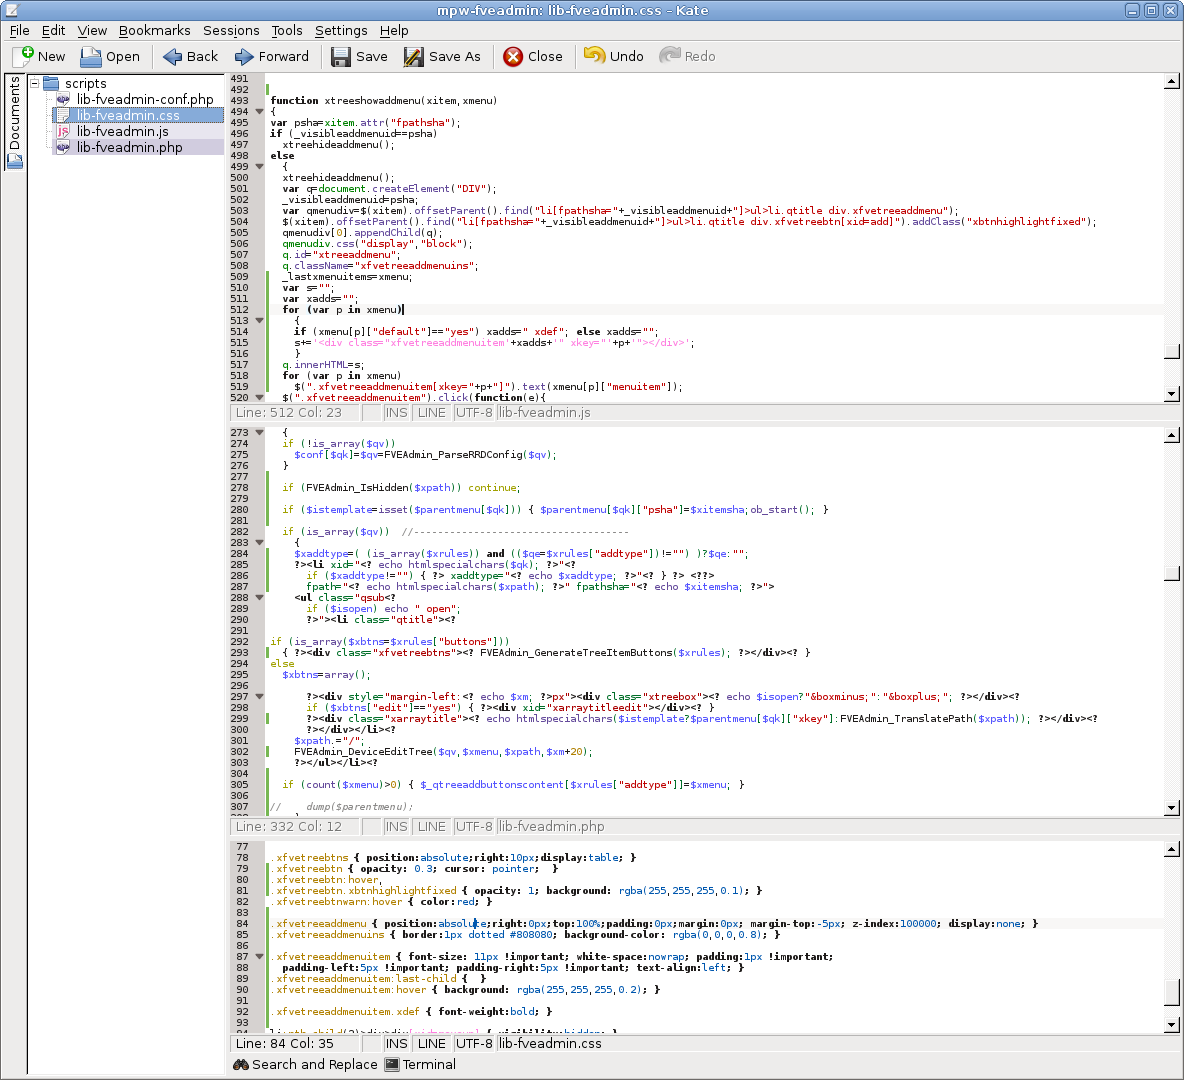Toggle INS mode in the CSS pane status bar

396,1043
